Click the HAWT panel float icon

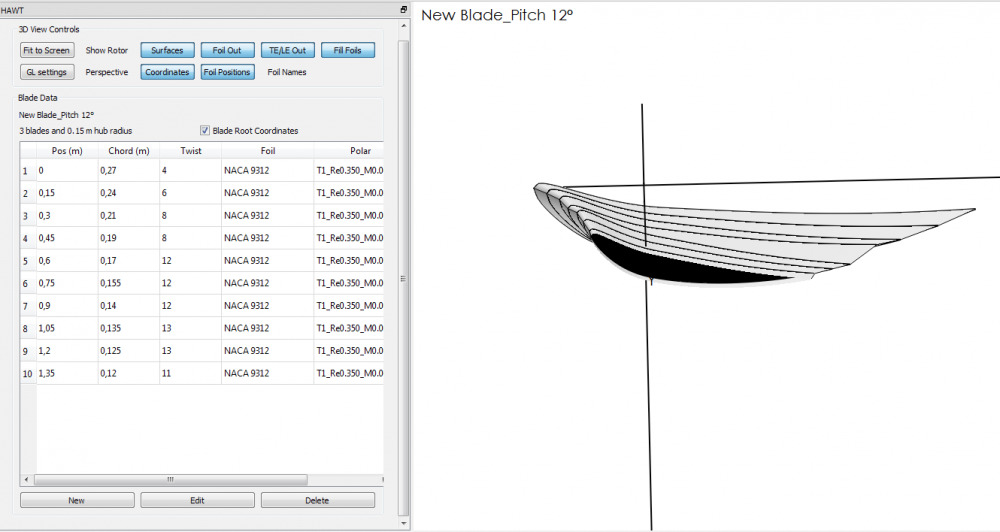(x=403, y=9)
